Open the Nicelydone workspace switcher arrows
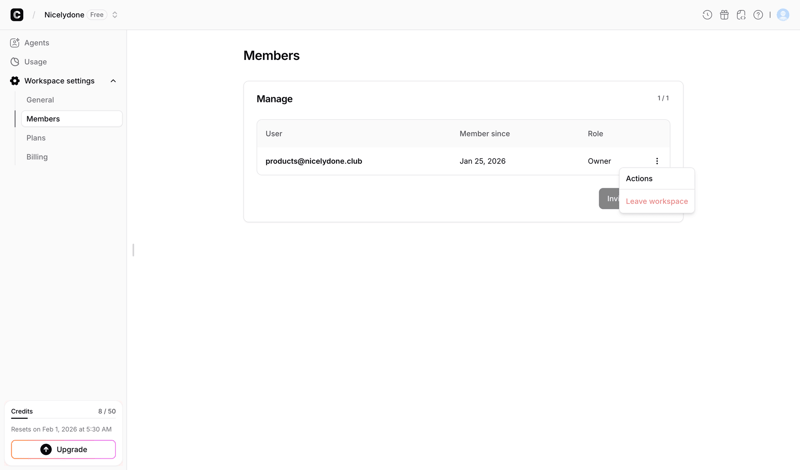The image size is (800, 470). [x=115, y=15]
